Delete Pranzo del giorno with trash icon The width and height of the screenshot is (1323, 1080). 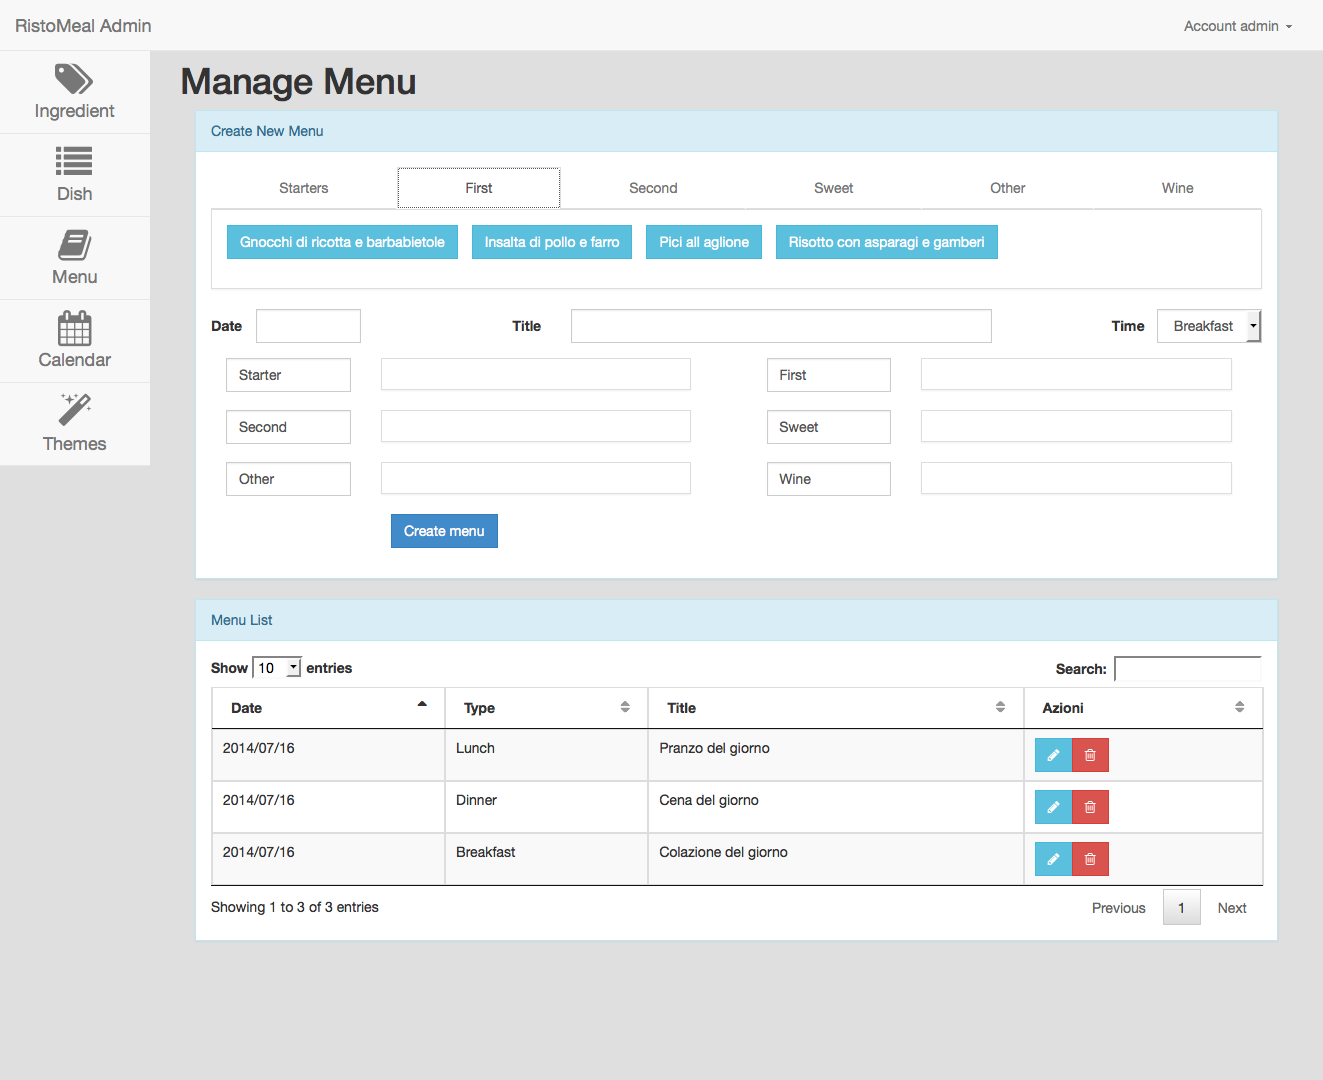tap(1089, 754)
